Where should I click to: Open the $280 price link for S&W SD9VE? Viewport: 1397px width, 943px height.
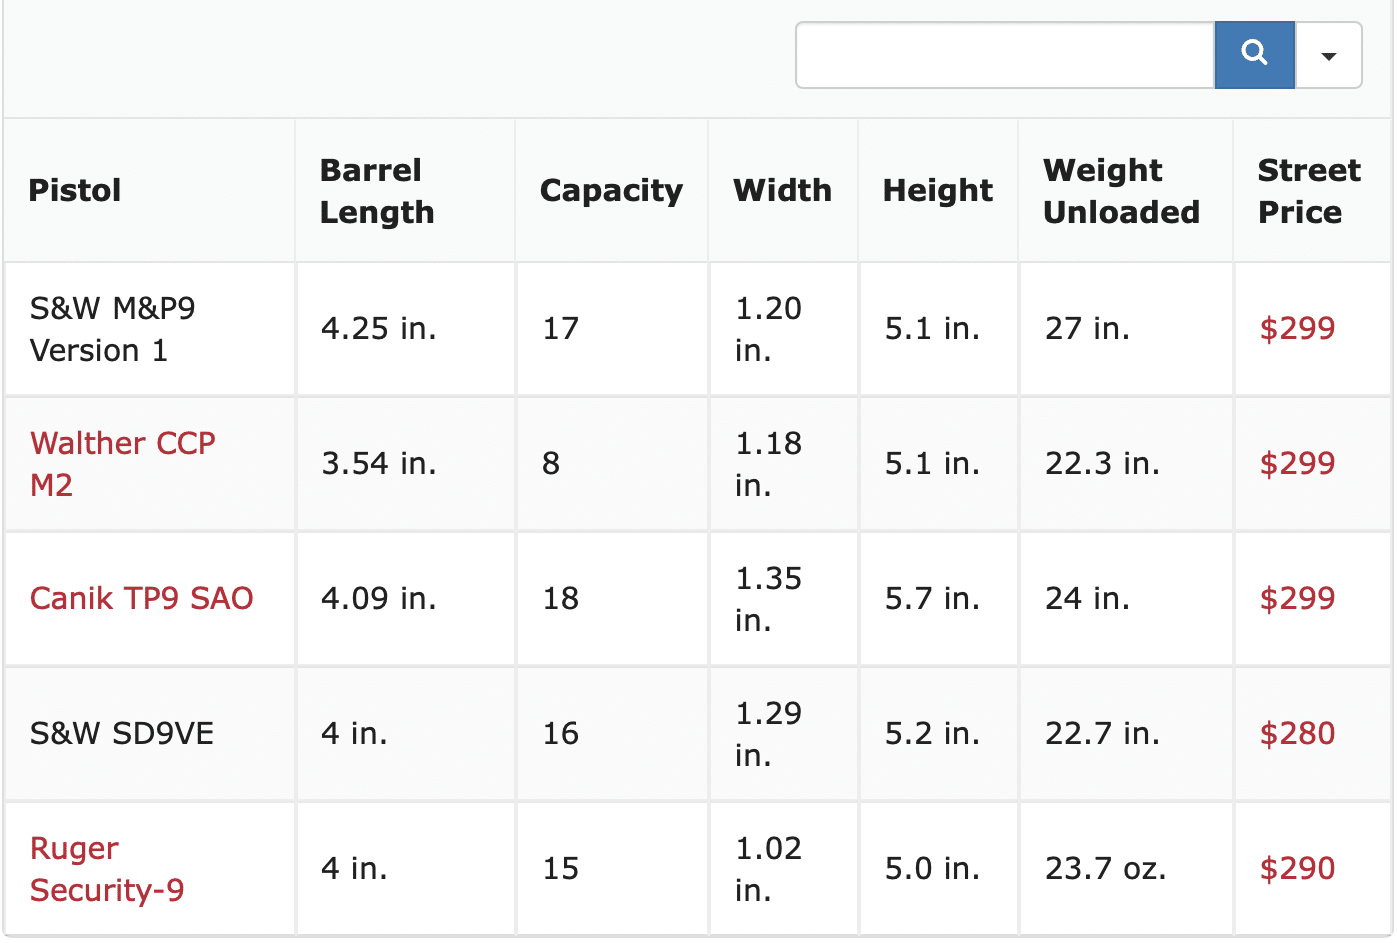pos(1296,733)
